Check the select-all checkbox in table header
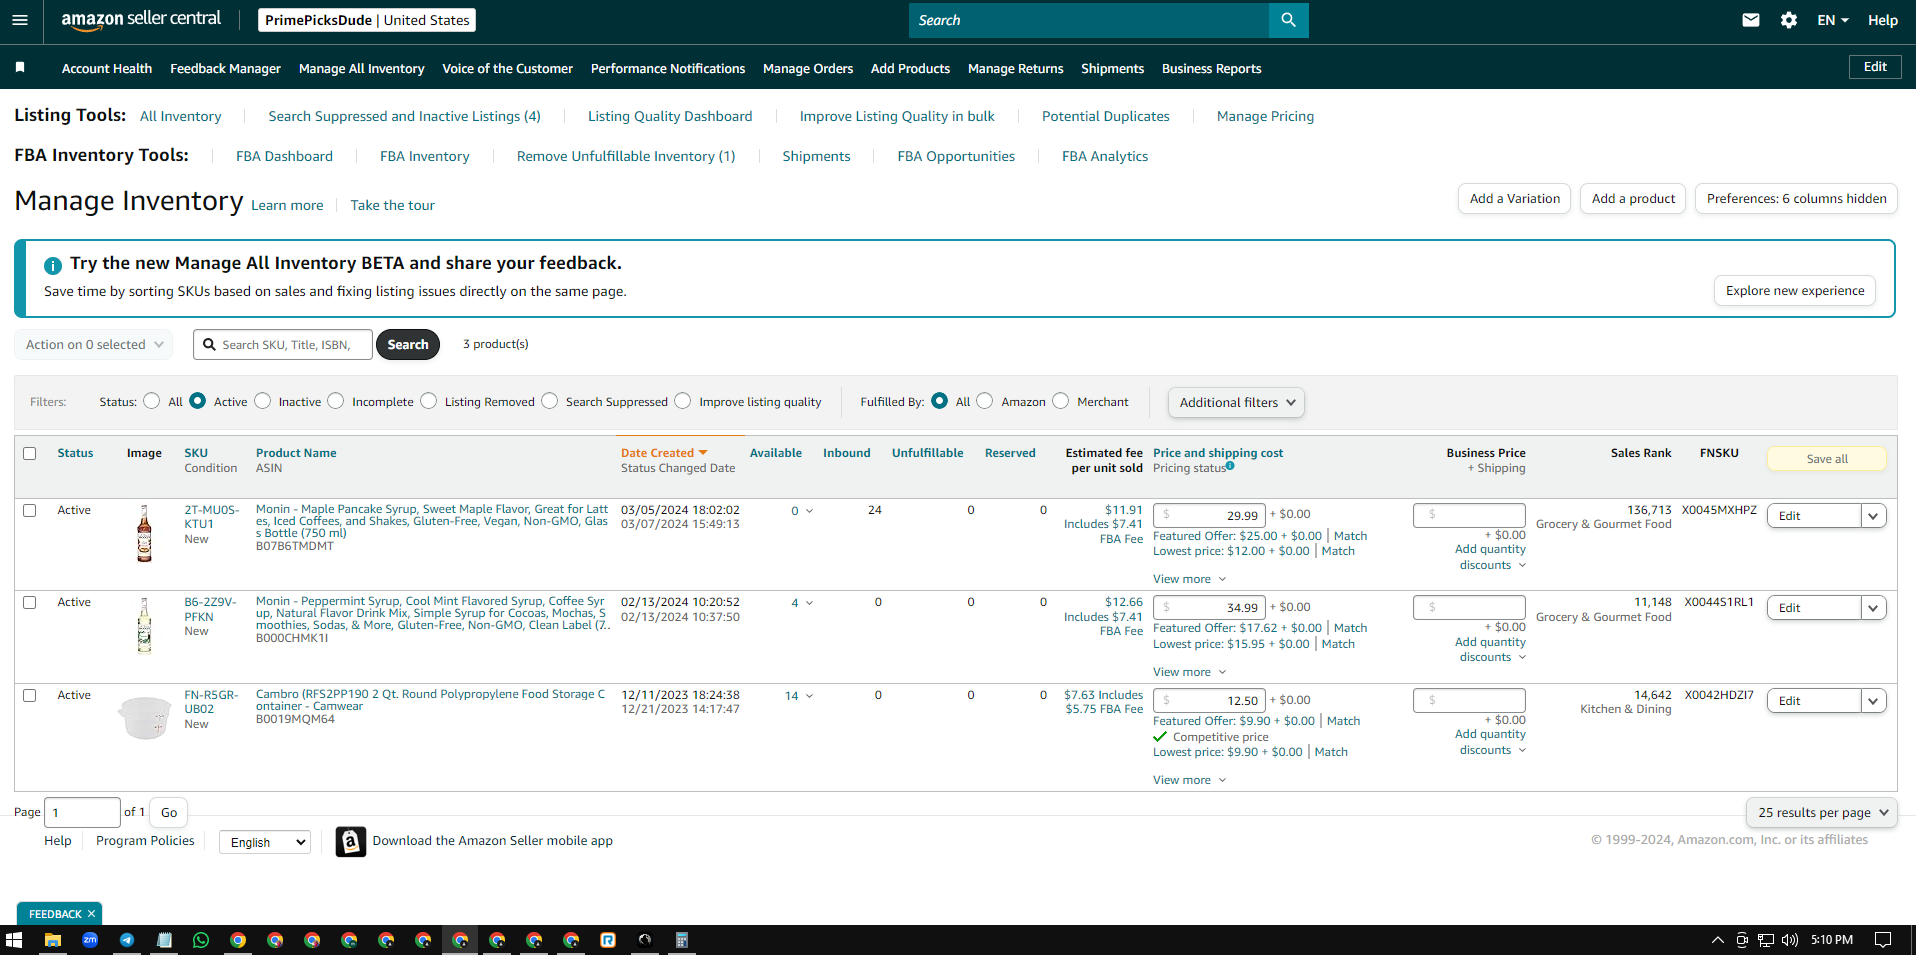 click(x=30, y=453)
